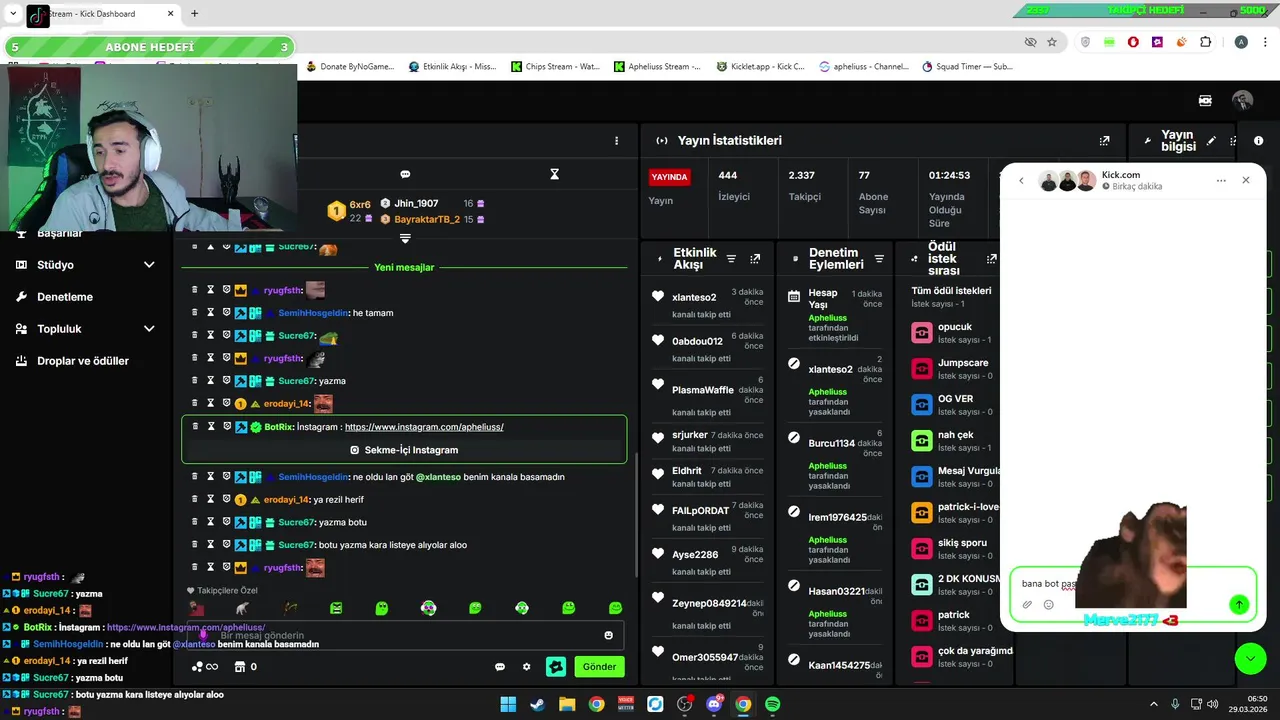Image resolution: width=1280 pixels, height=720 pixels.
Task: Show hidden system tray icons
Action: coord(1153,704)
